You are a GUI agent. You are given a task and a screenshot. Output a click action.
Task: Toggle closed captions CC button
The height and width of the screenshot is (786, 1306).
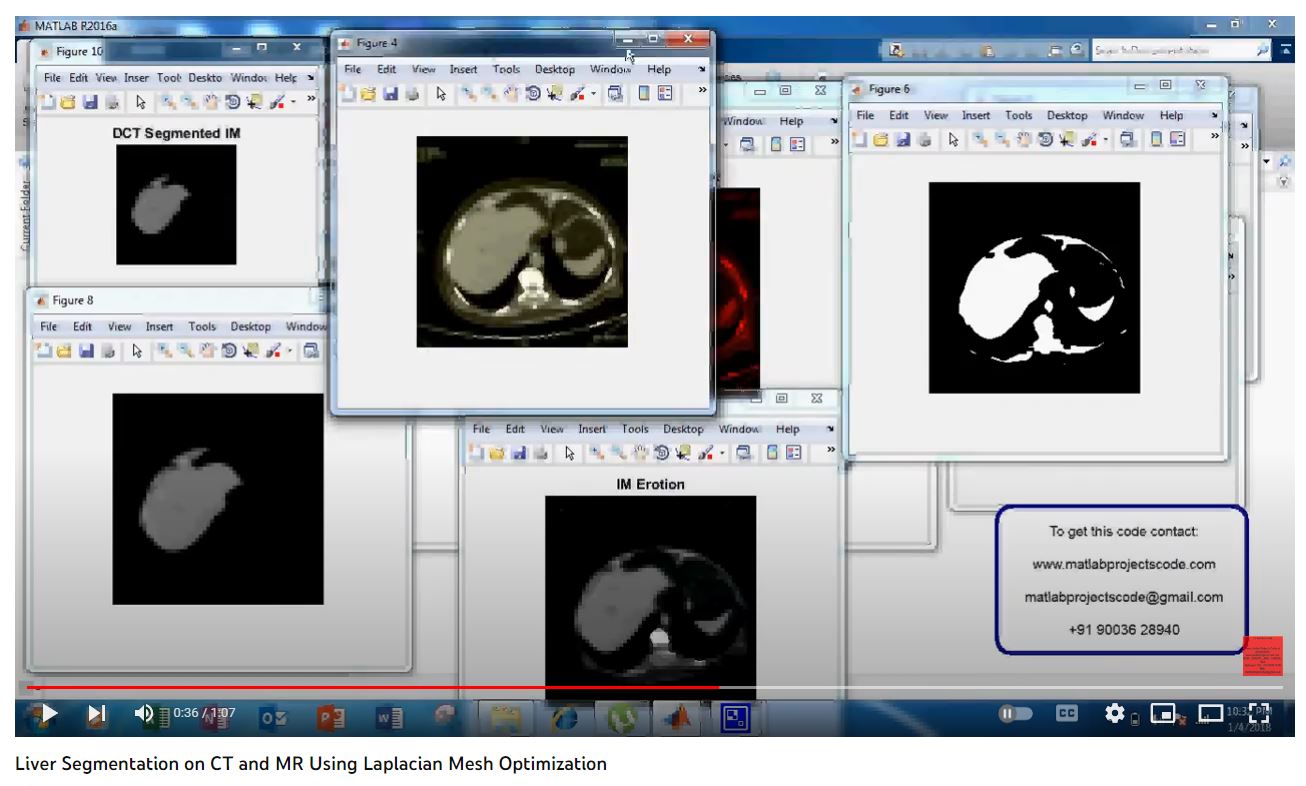[1067, 713]
